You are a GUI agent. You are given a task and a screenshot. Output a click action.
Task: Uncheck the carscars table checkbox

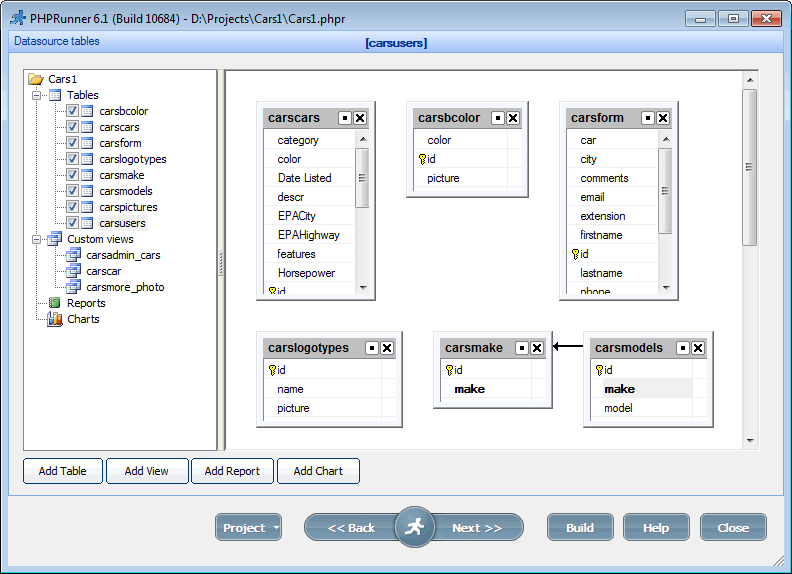[x=72, y=127]
